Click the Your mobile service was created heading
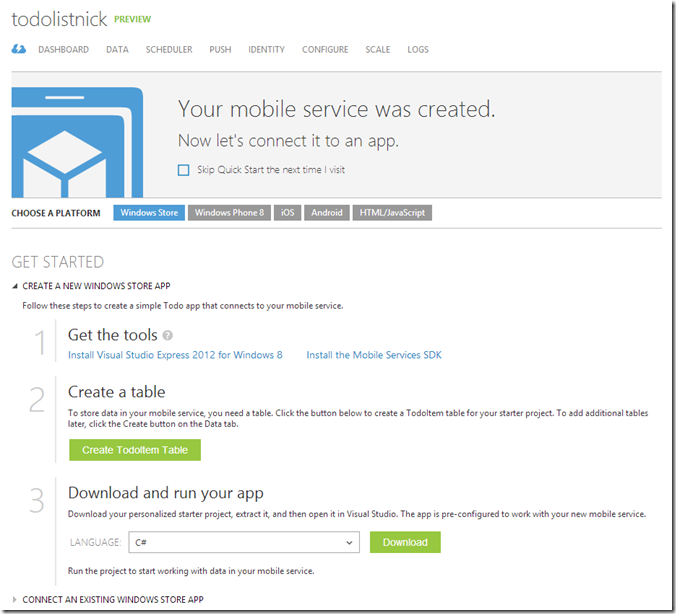The height and width of the screenshot is (614, 676). pos(337,109)
